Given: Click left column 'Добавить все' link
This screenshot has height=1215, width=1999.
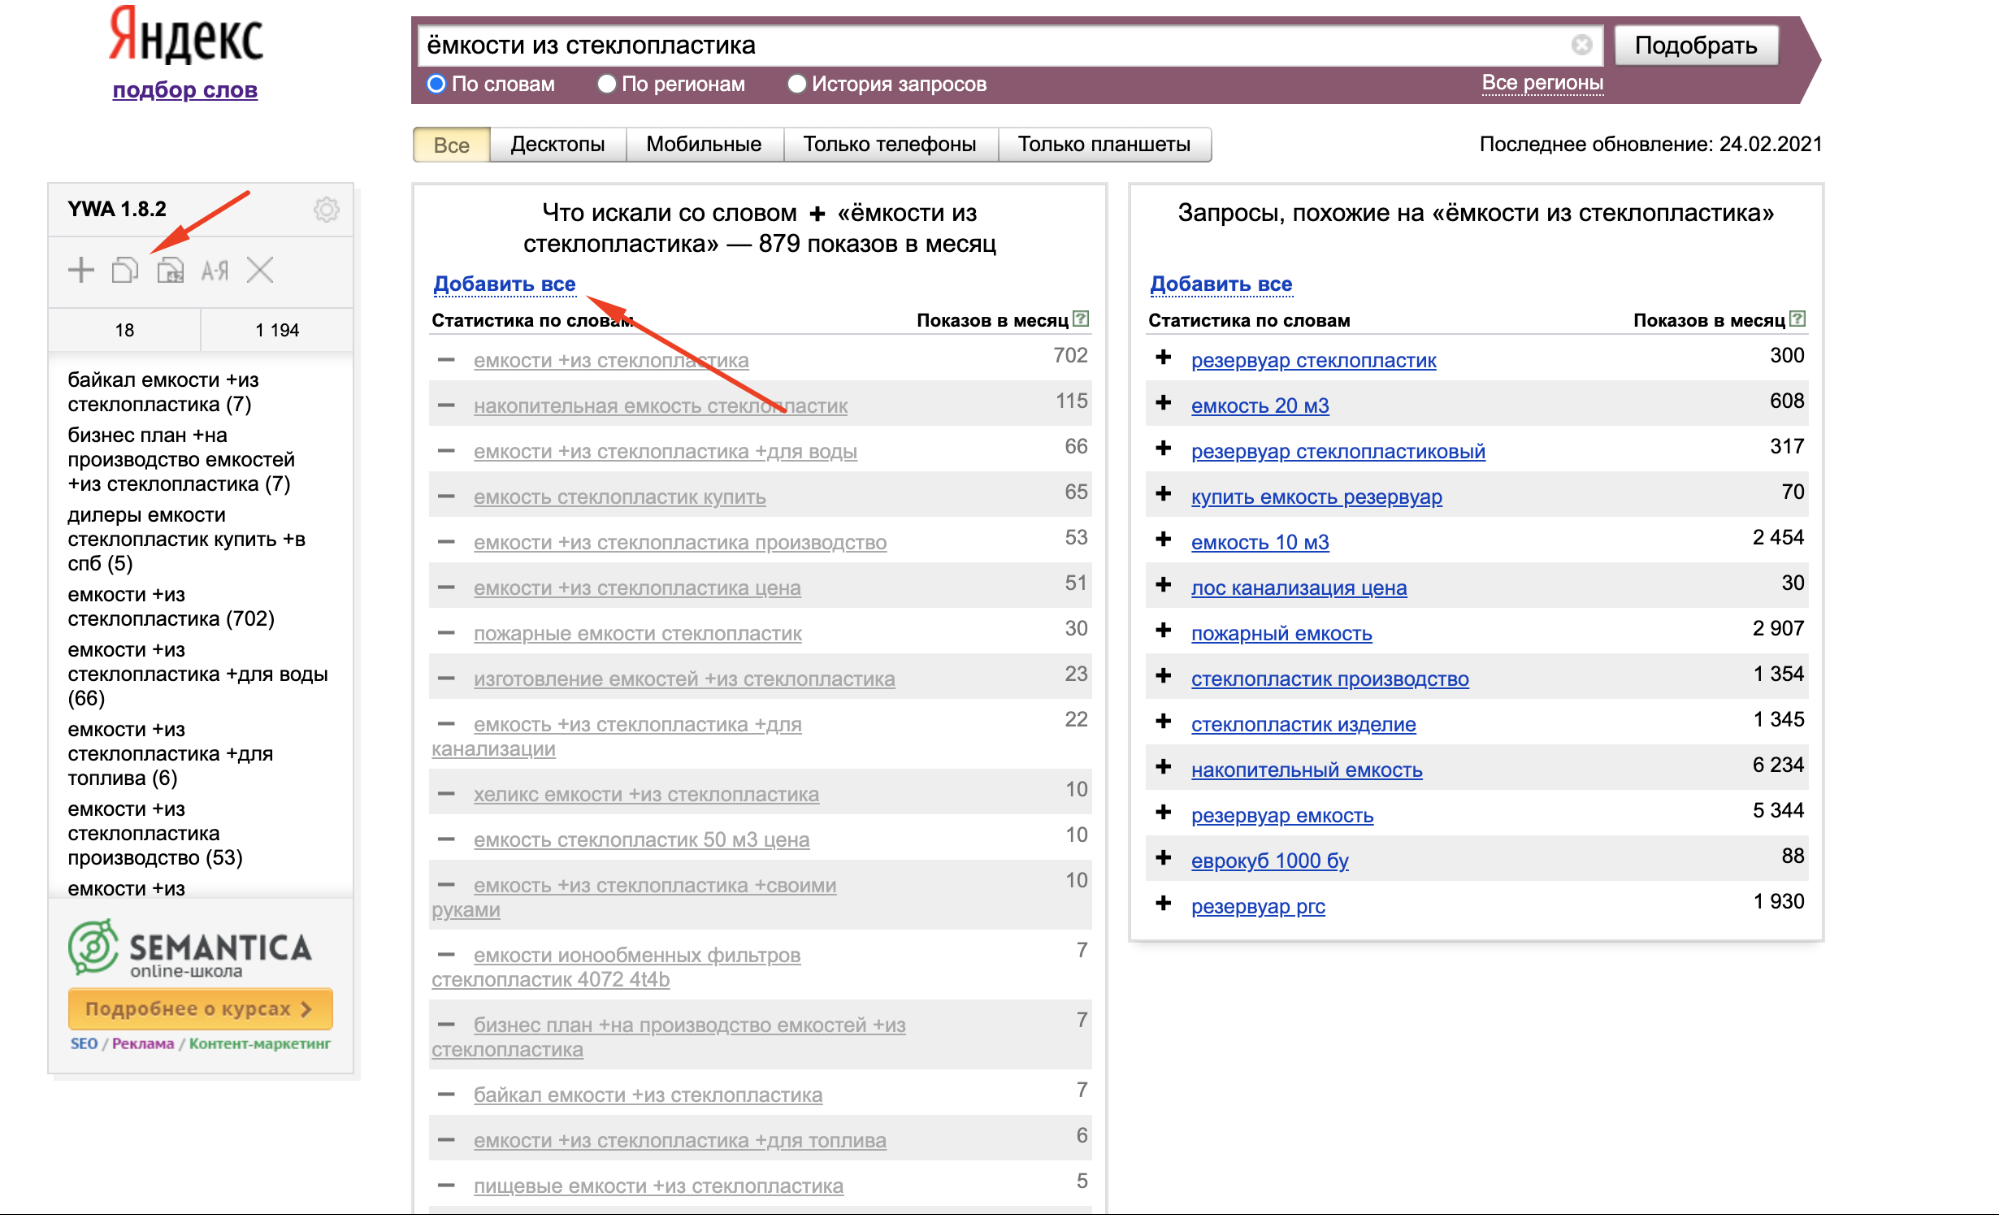Looking at the screenshot, I should click(504, 284).
